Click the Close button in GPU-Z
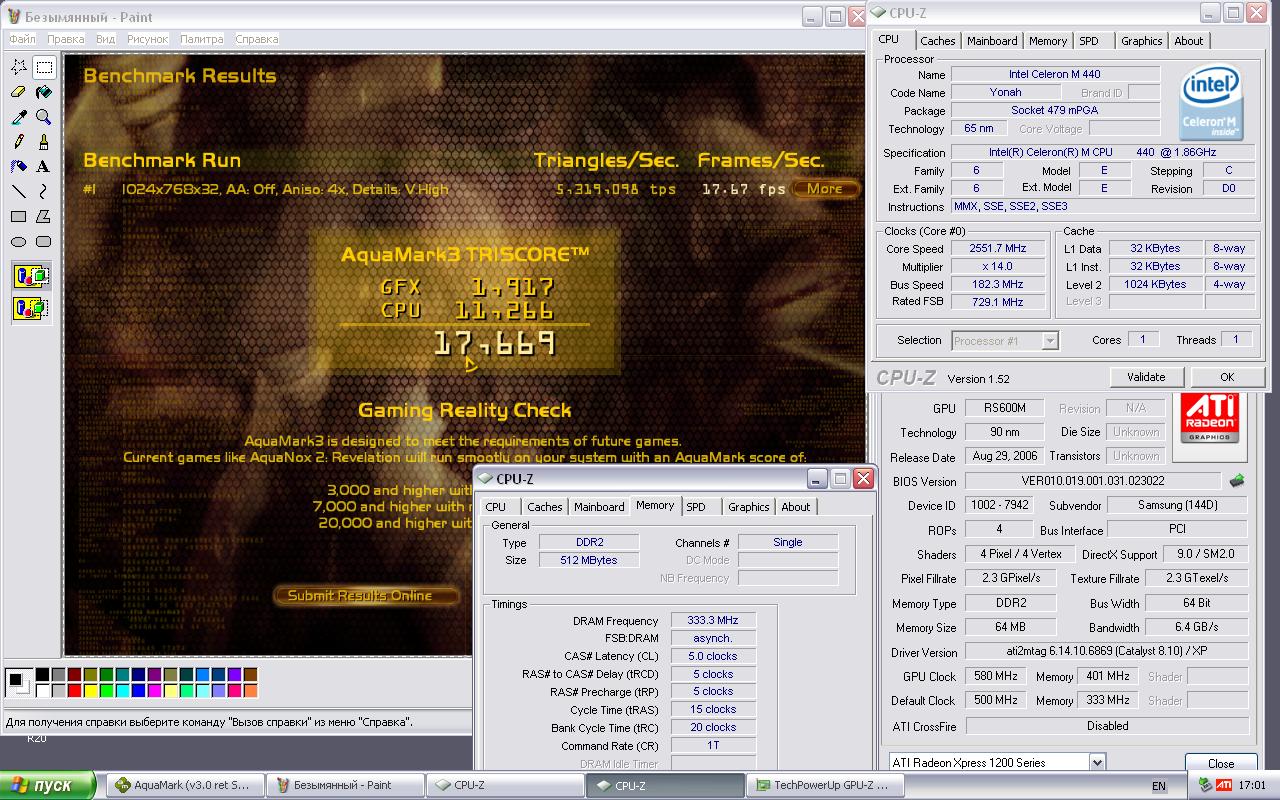This screenshot has width=1280, height=800. point(1221,763)
